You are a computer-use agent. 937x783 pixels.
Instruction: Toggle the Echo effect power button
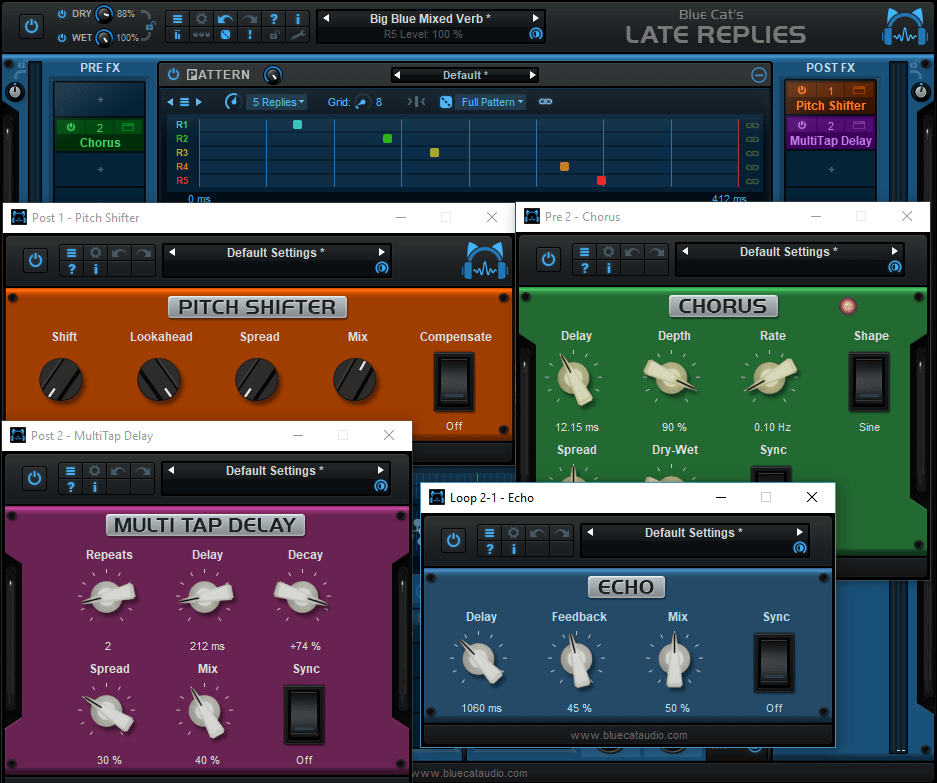[454, 540]
